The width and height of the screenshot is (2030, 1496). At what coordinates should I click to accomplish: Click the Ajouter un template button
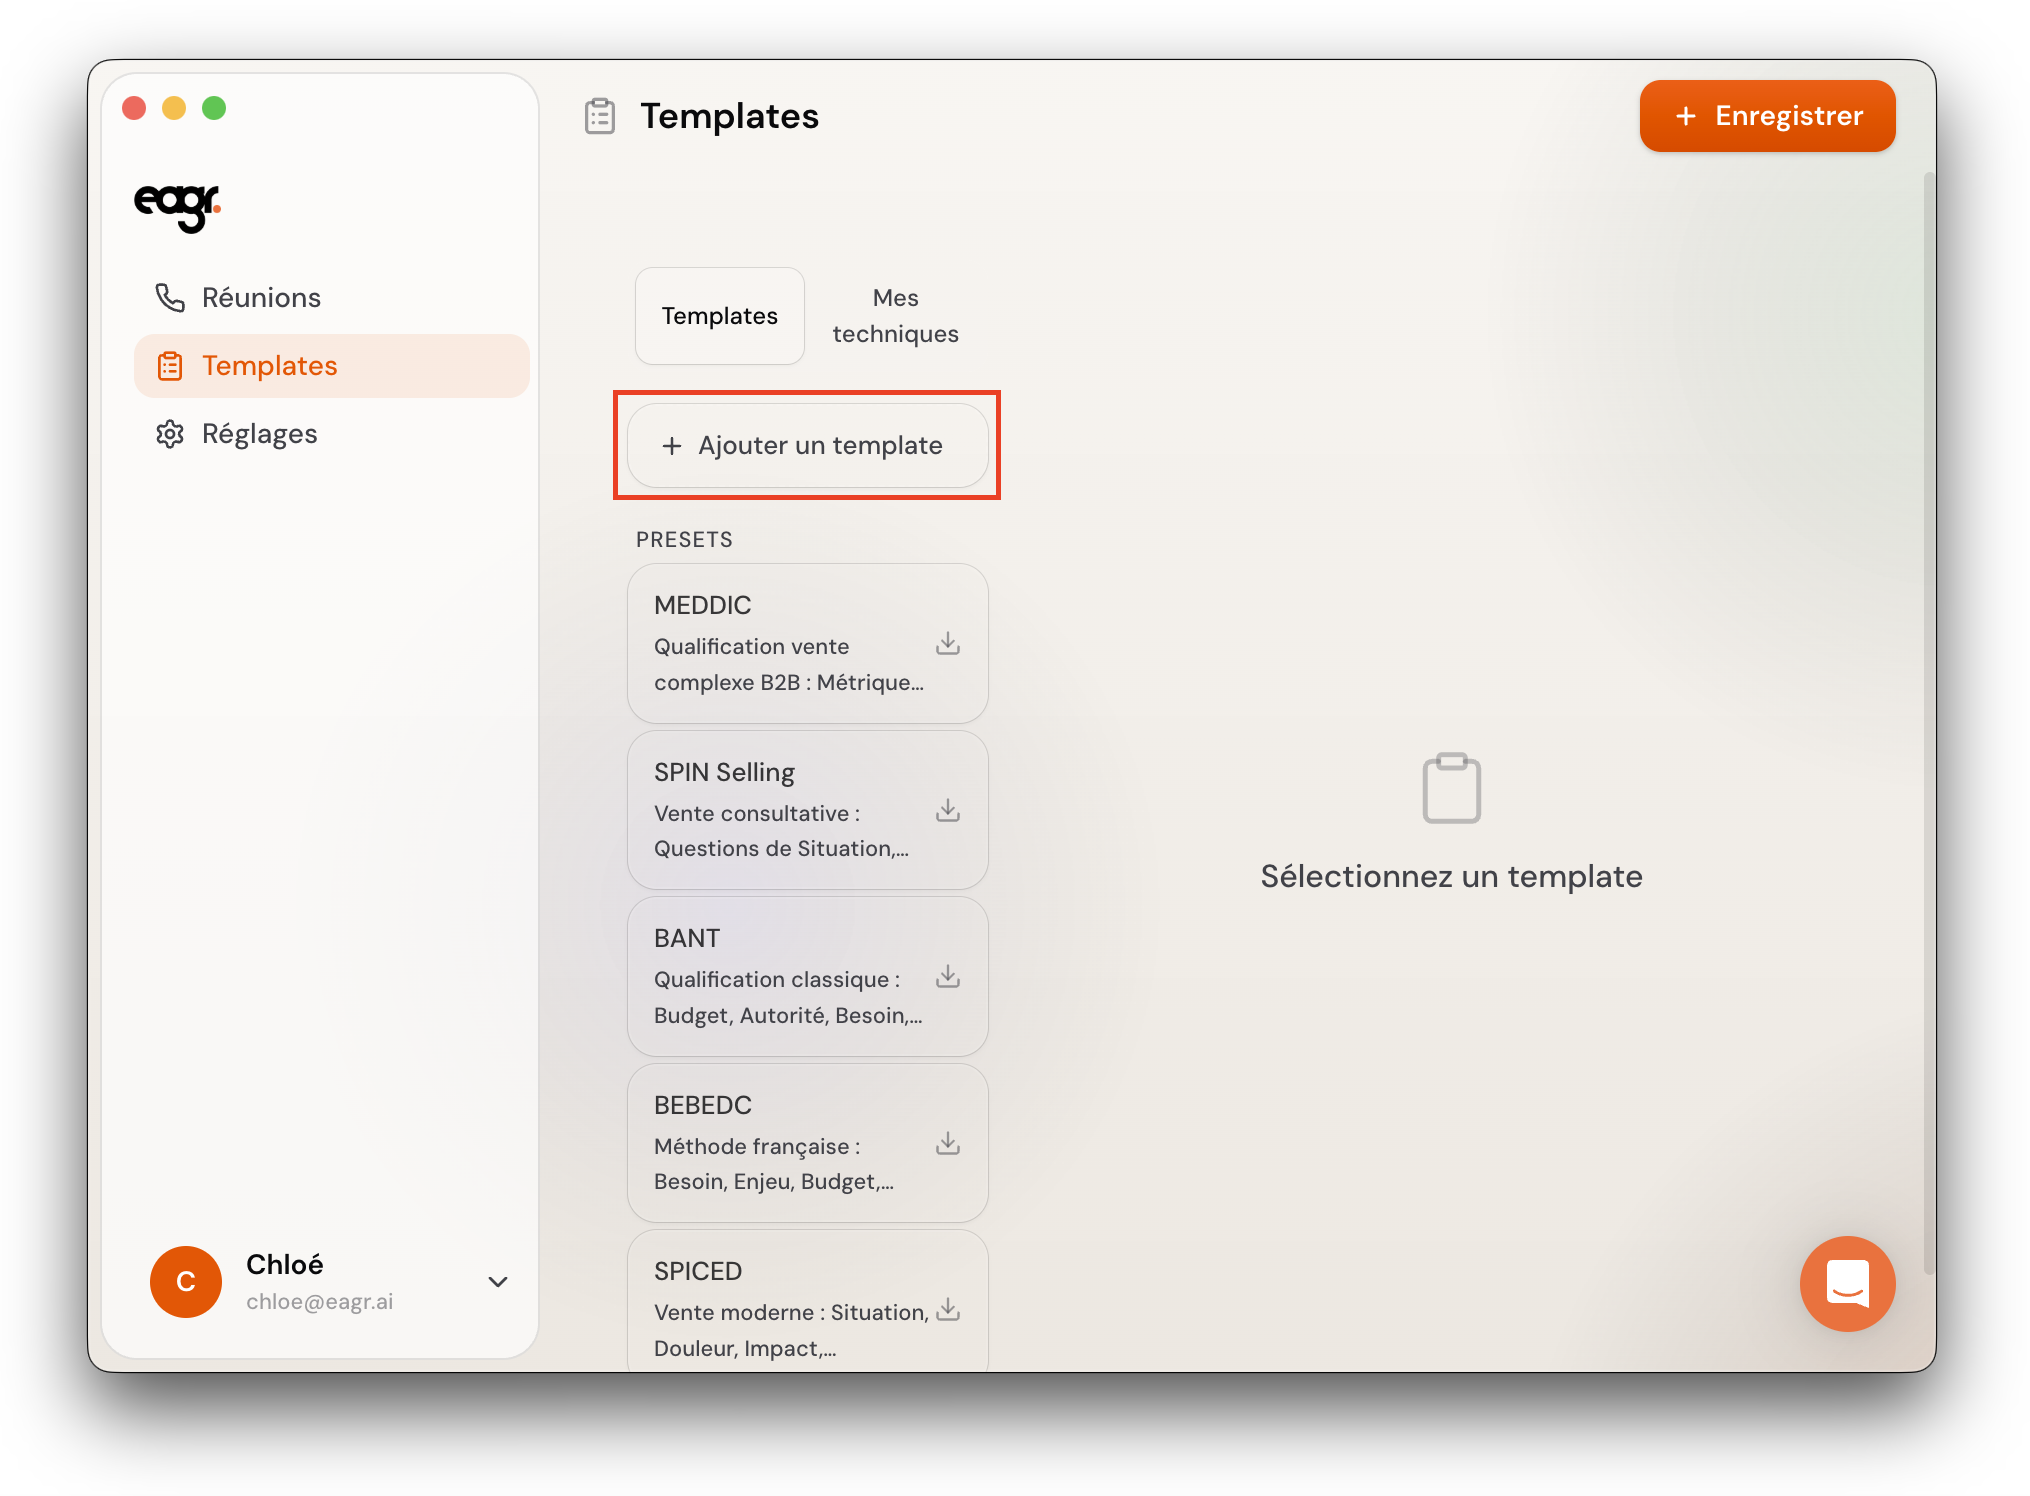[807, 446]
